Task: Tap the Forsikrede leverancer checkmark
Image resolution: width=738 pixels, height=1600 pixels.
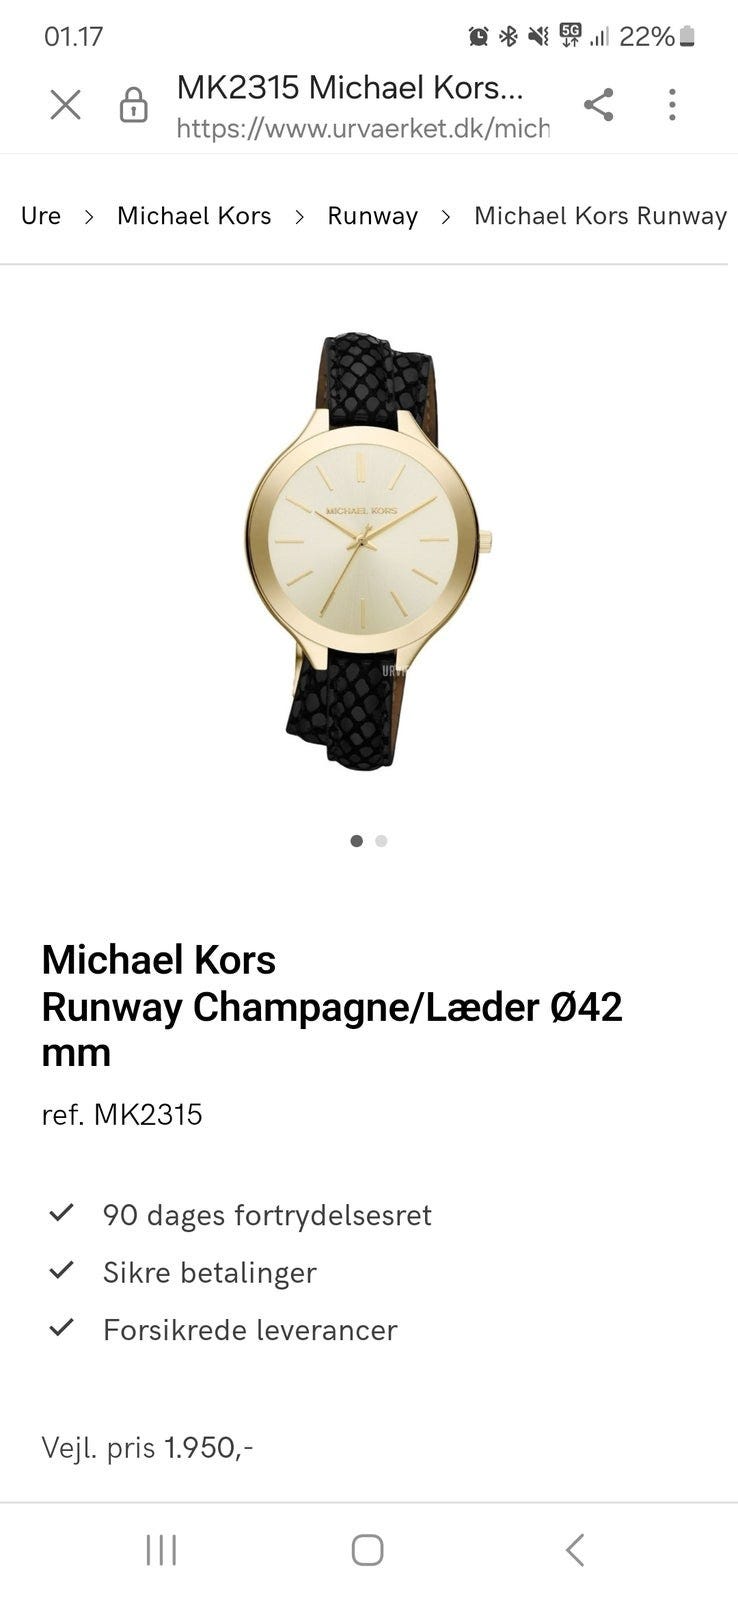Action: tap(62, 1327)
